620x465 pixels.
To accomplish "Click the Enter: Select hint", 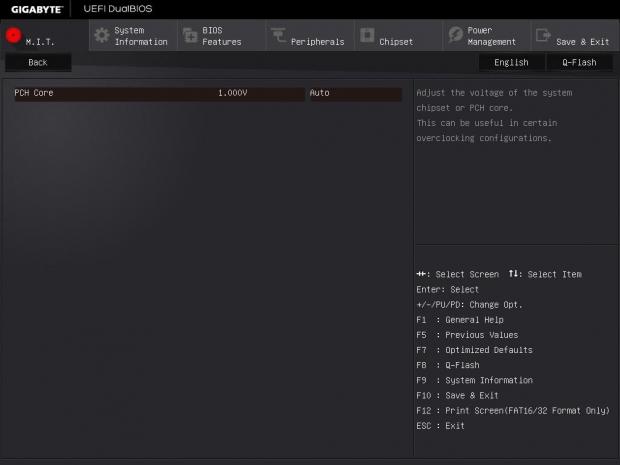I will pos(448,289).
